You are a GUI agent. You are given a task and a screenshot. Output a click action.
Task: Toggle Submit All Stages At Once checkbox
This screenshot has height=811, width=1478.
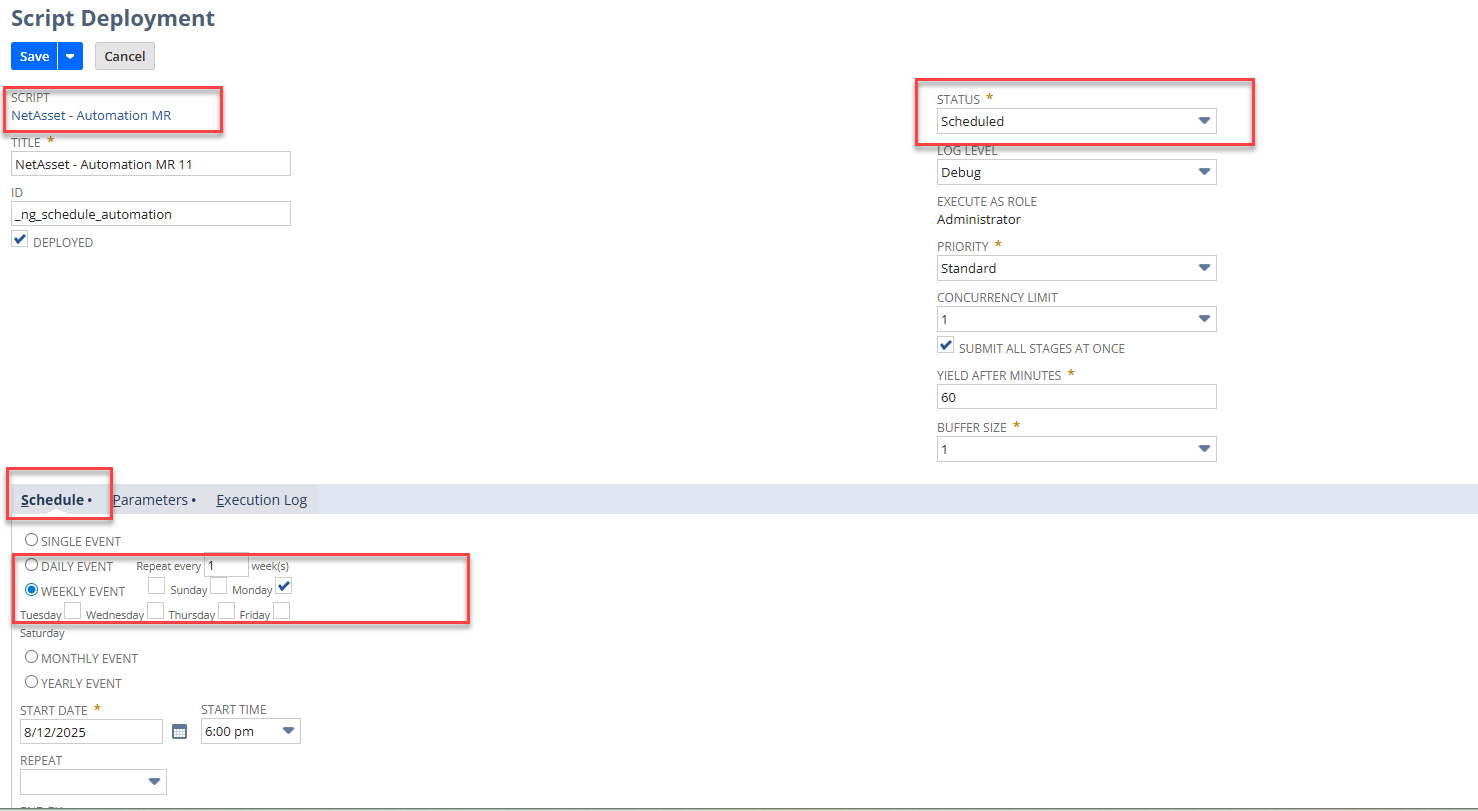946,345
